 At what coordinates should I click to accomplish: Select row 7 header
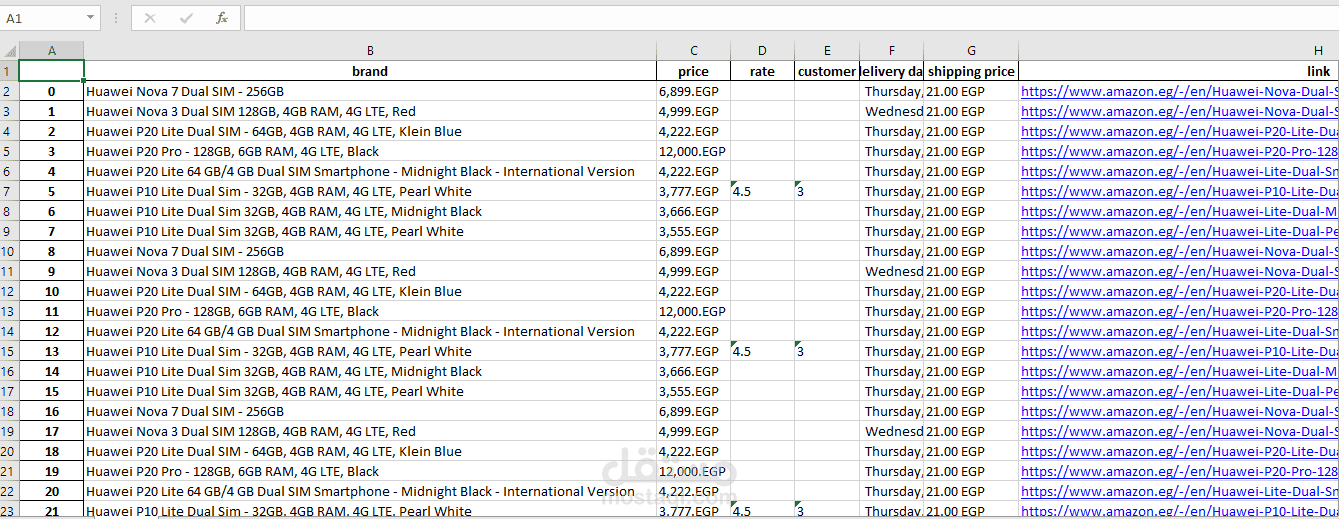pos(9,191)
